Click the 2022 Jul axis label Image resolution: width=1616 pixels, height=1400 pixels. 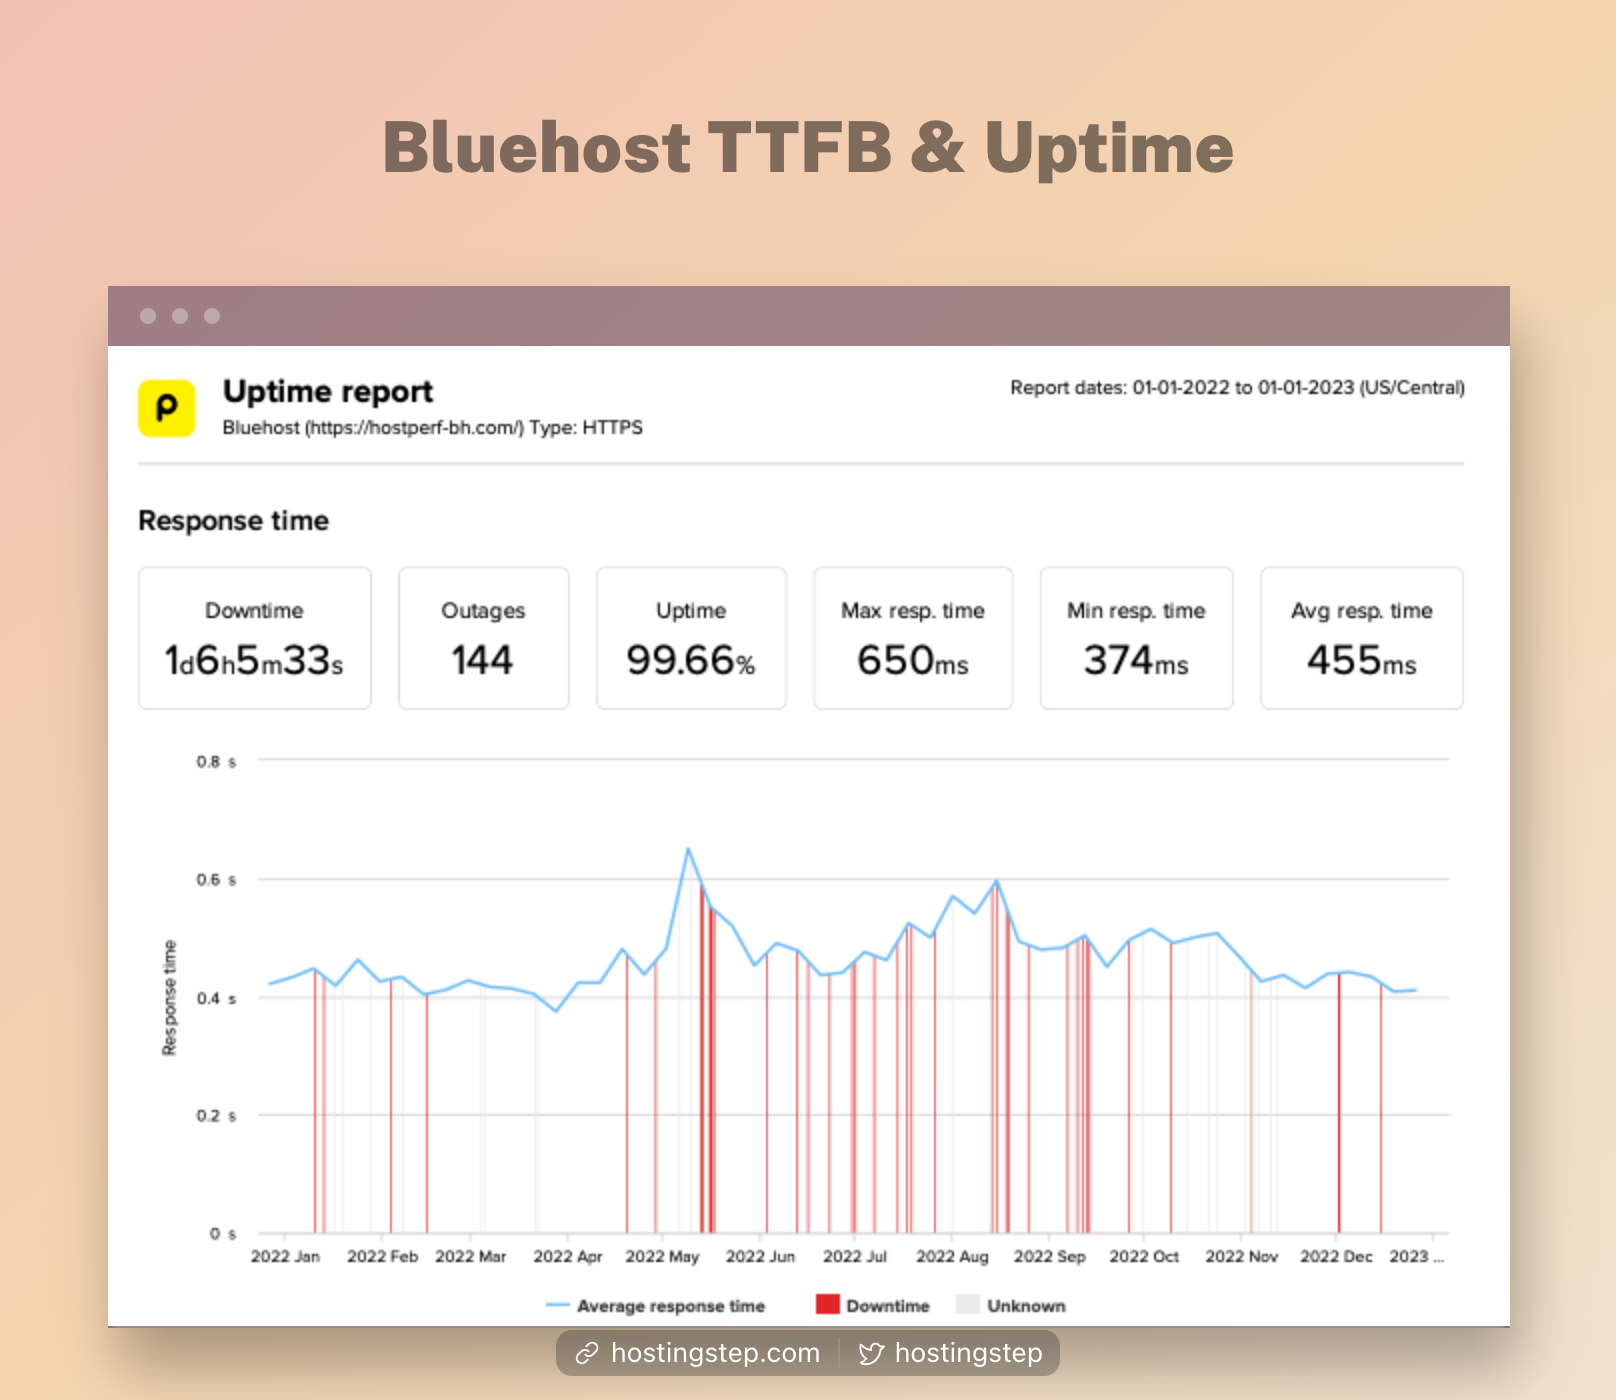[x=855, y=1257]
